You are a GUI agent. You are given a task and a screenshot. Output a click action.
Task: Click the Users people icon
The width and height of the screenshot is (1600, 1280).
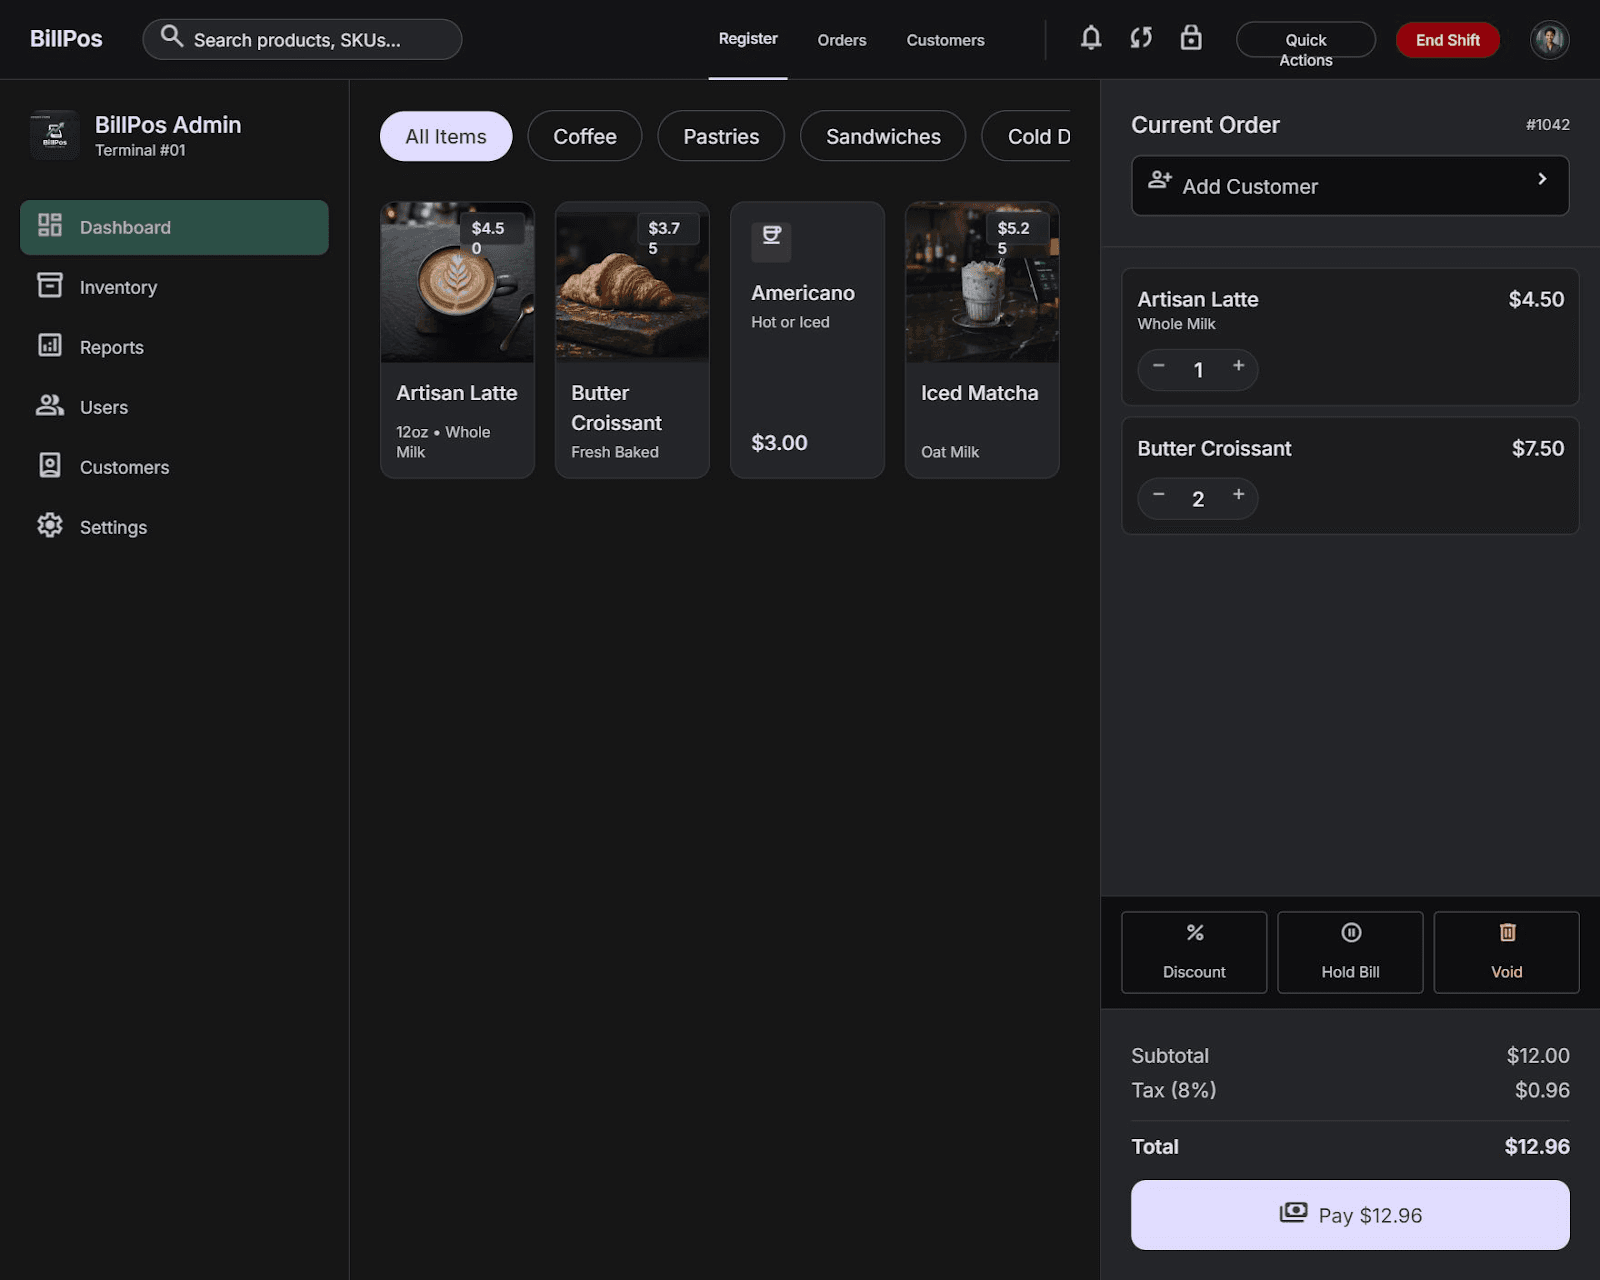pyautogui.click(x=50, y=405)
